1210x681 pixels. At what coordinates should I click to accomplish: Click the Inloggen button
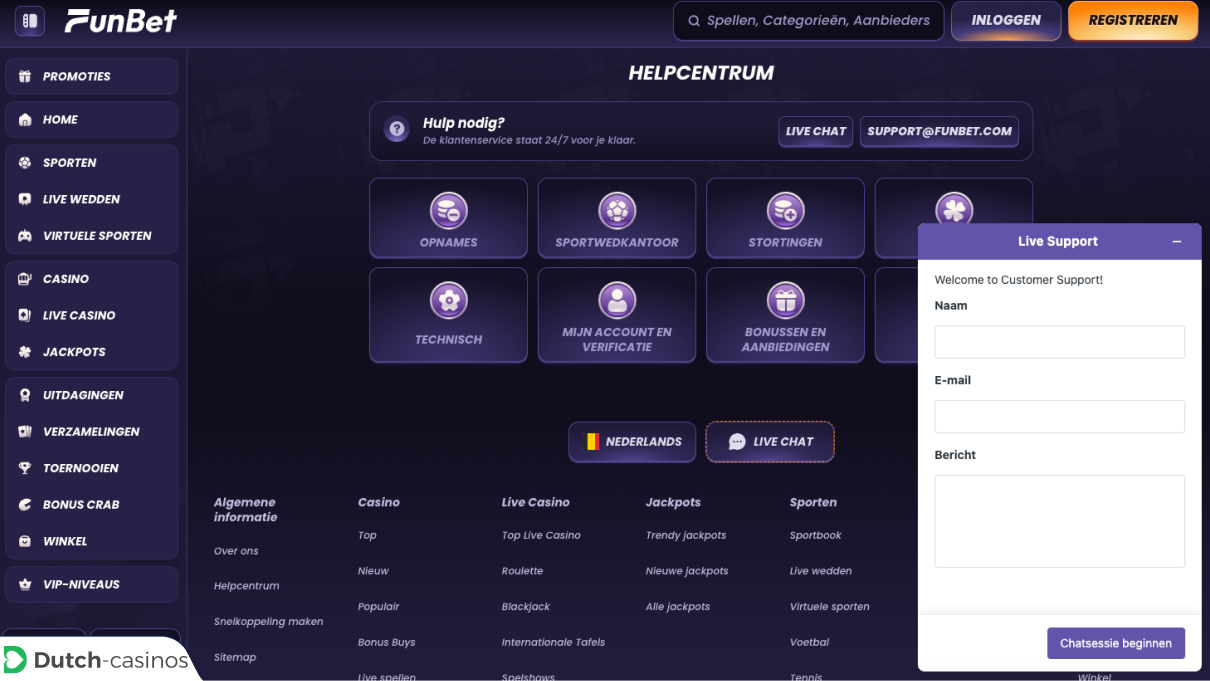pos(1006,20)
